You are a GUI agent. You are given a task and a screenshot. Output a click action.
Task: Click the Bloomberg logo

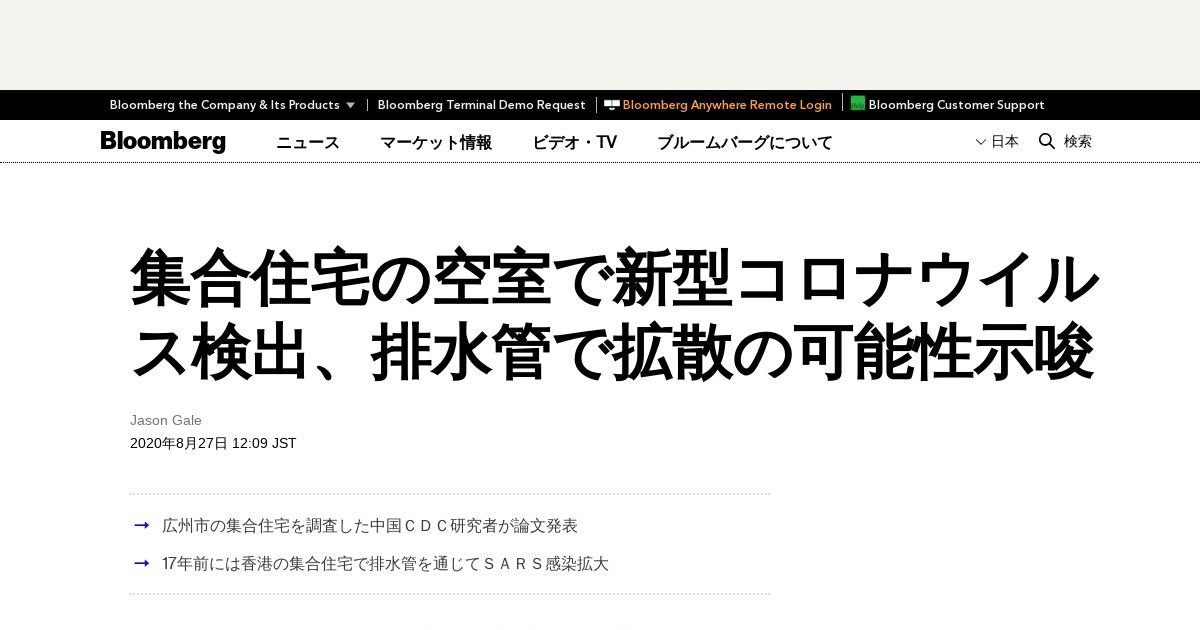163,142
